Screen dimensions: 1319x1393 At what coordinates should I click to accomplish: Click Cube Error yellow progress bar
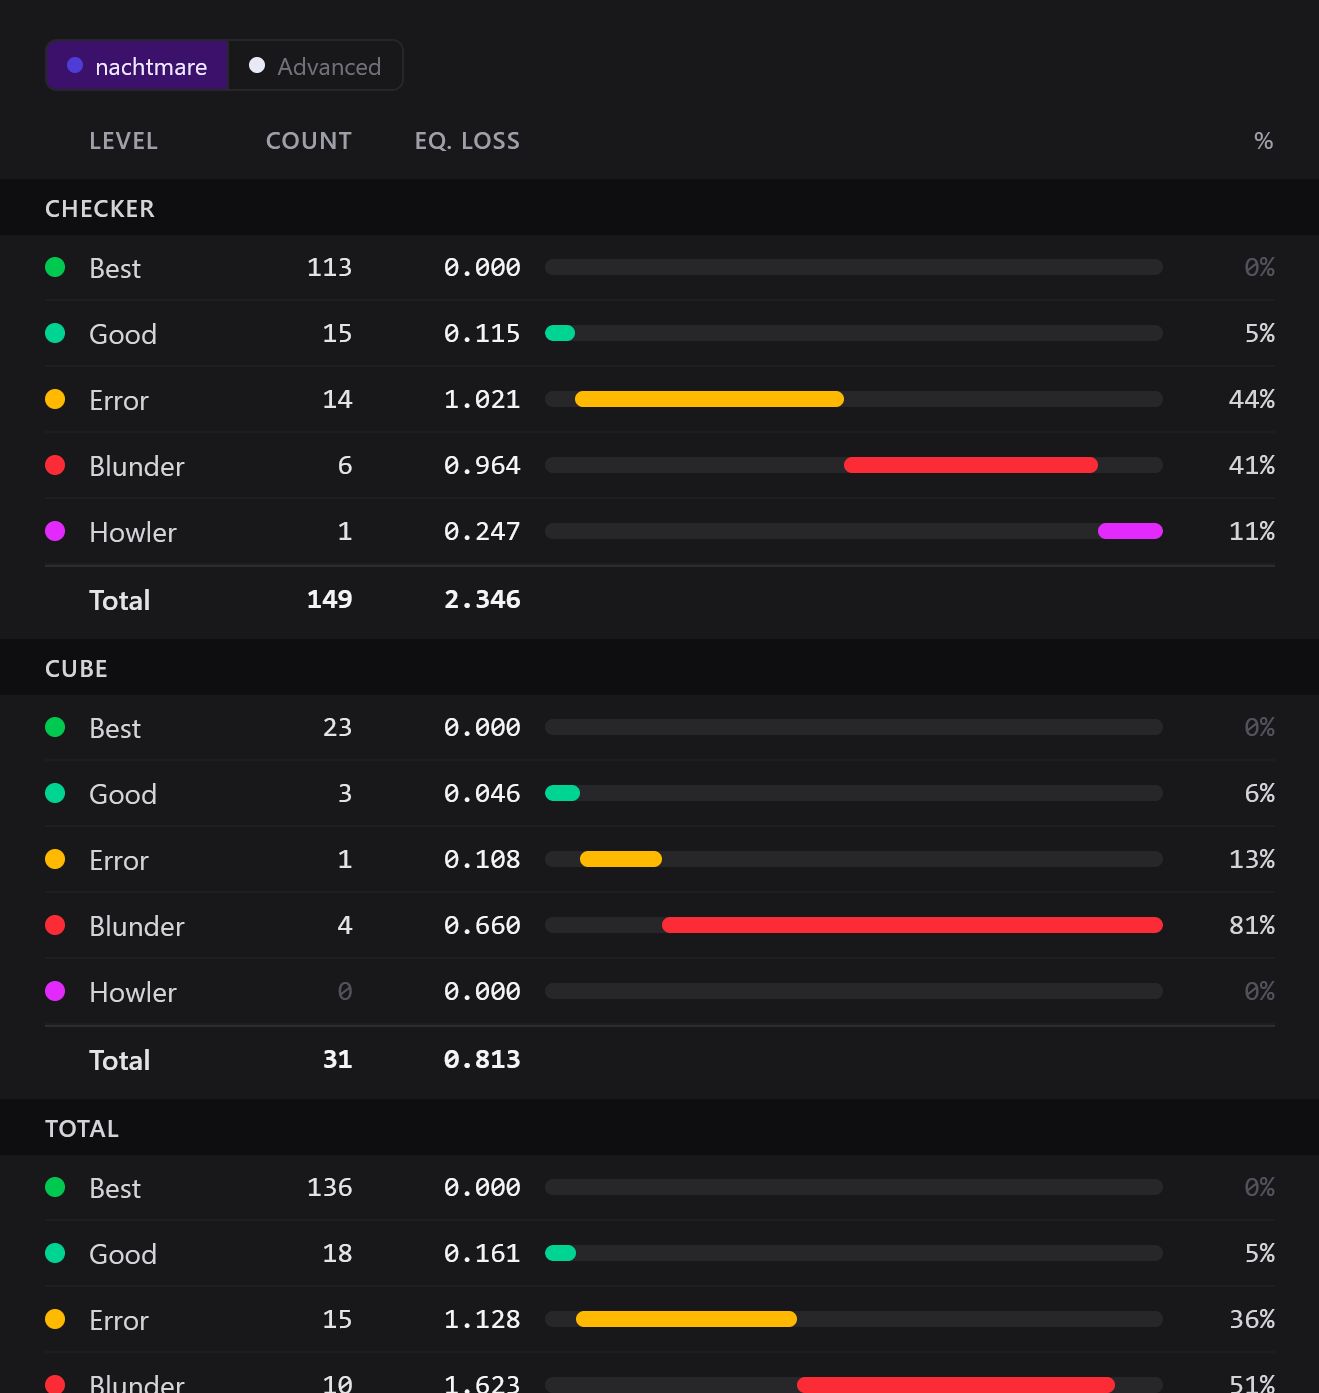pyautogui.click(x=621, y=859)
